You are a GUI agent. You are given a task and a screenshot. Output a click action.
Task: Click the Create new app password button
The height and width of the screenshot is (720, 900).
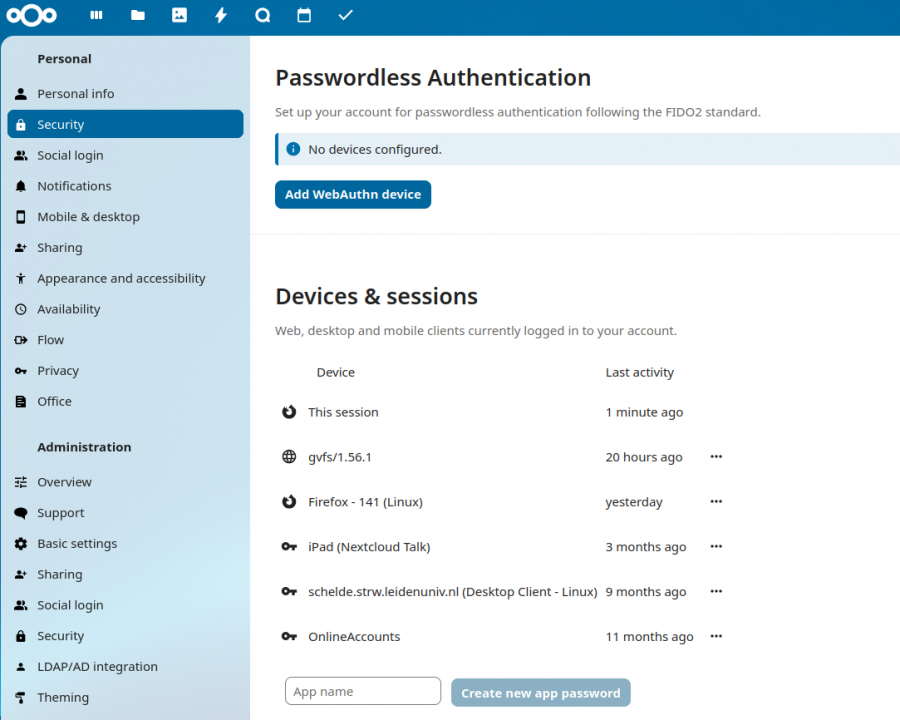pos(540,692)
